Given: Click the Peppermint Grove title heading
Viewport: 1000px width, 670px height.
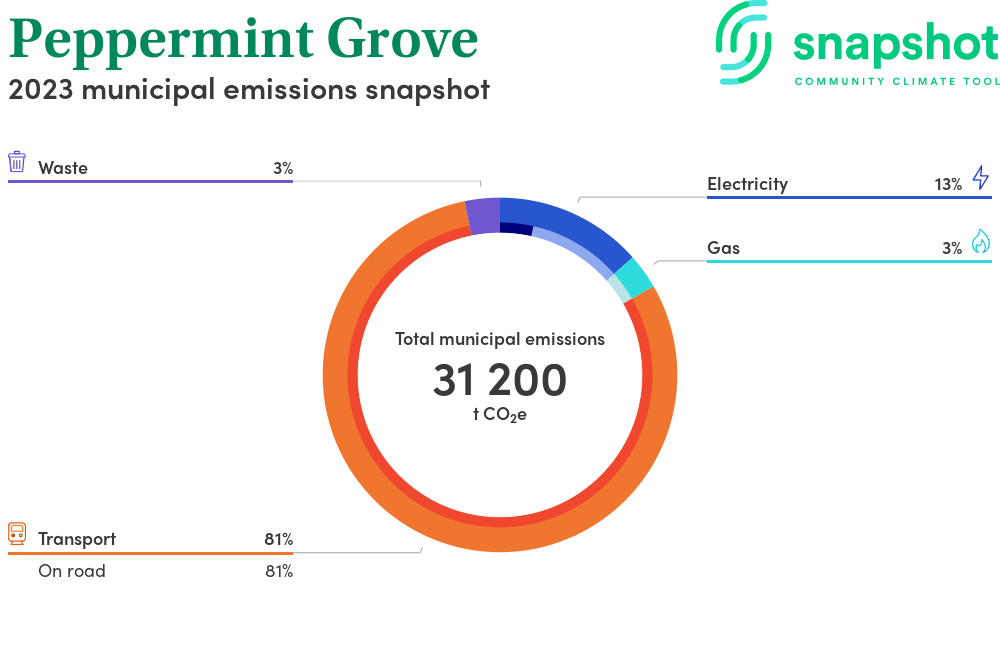Looking at the screenshot, I should [243, 38].
